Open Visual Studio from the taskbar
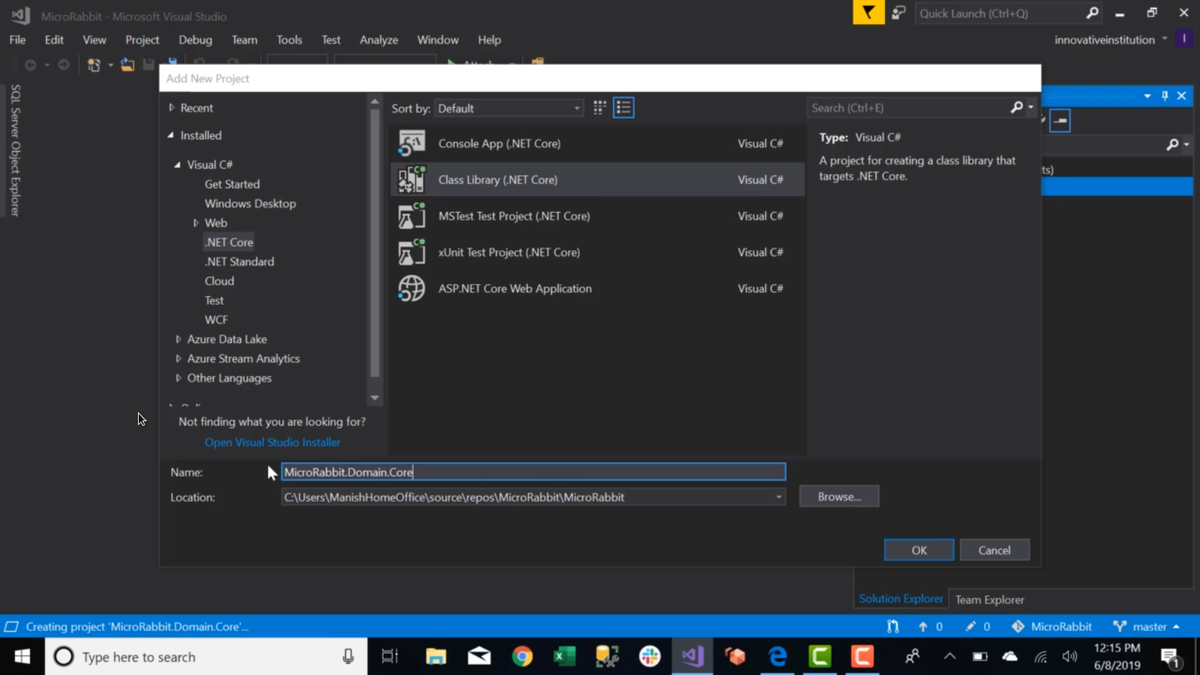 click(x=692, y=657)
